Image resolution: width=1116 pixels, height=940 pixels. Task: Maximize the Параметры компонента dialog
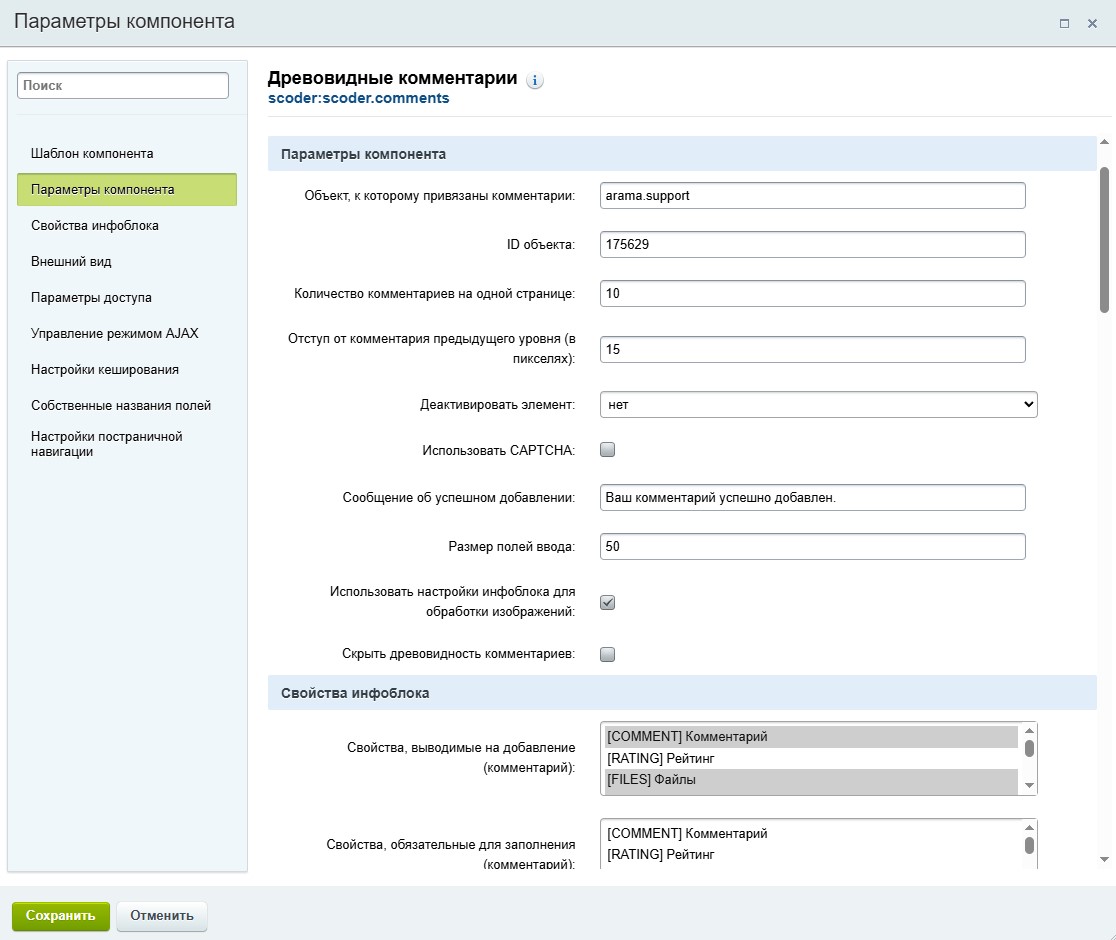click(1065, 23)
